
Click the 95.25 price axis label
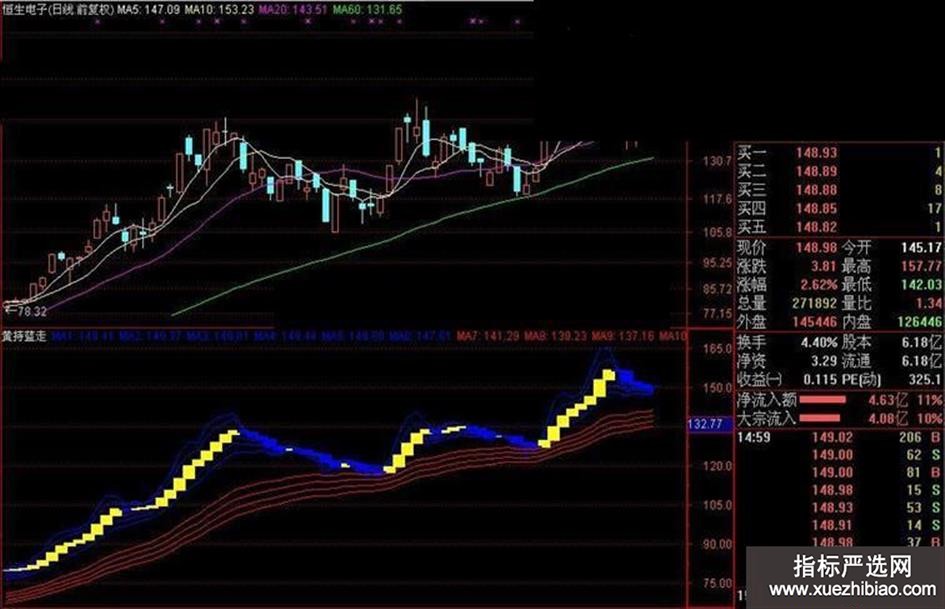click(717, 263)
